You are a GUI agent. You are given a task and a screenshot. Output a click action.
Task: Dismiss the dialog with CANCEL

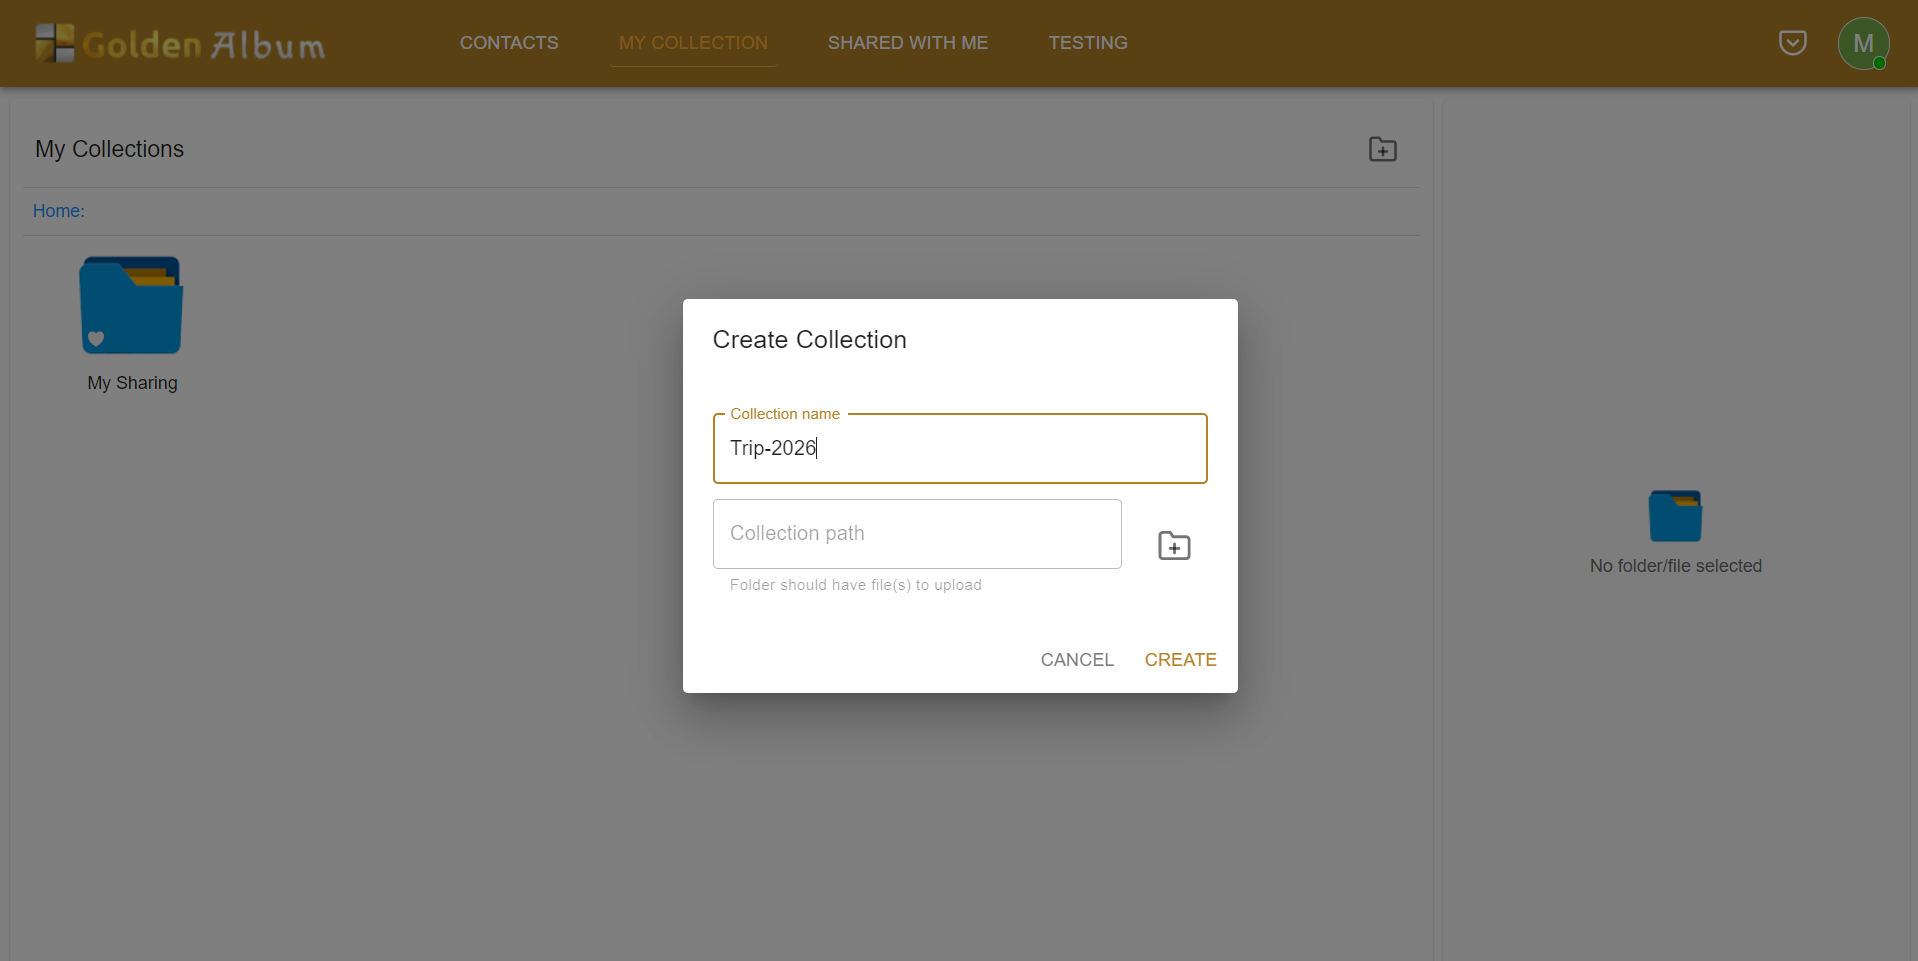click(1077, 660)
